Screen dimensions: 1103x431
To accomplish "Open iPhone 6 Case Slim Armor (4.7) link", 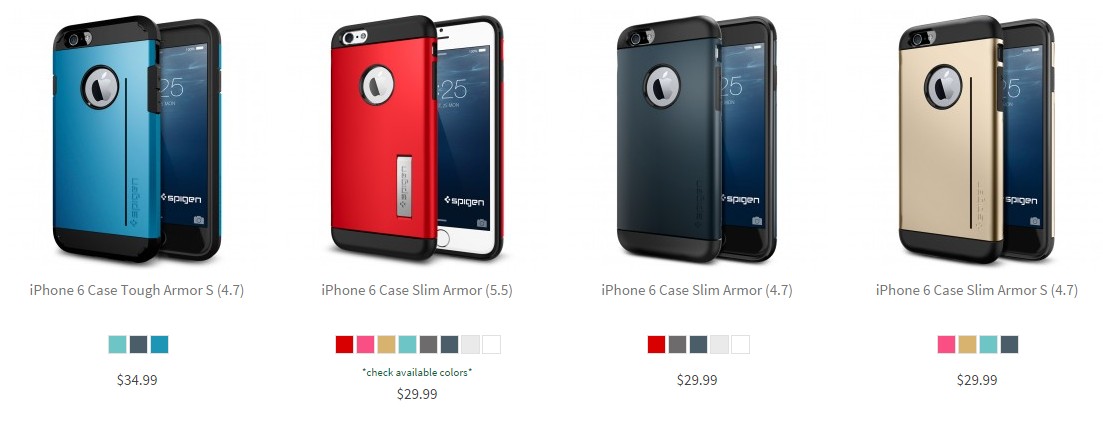I will (x=696, y=290).
